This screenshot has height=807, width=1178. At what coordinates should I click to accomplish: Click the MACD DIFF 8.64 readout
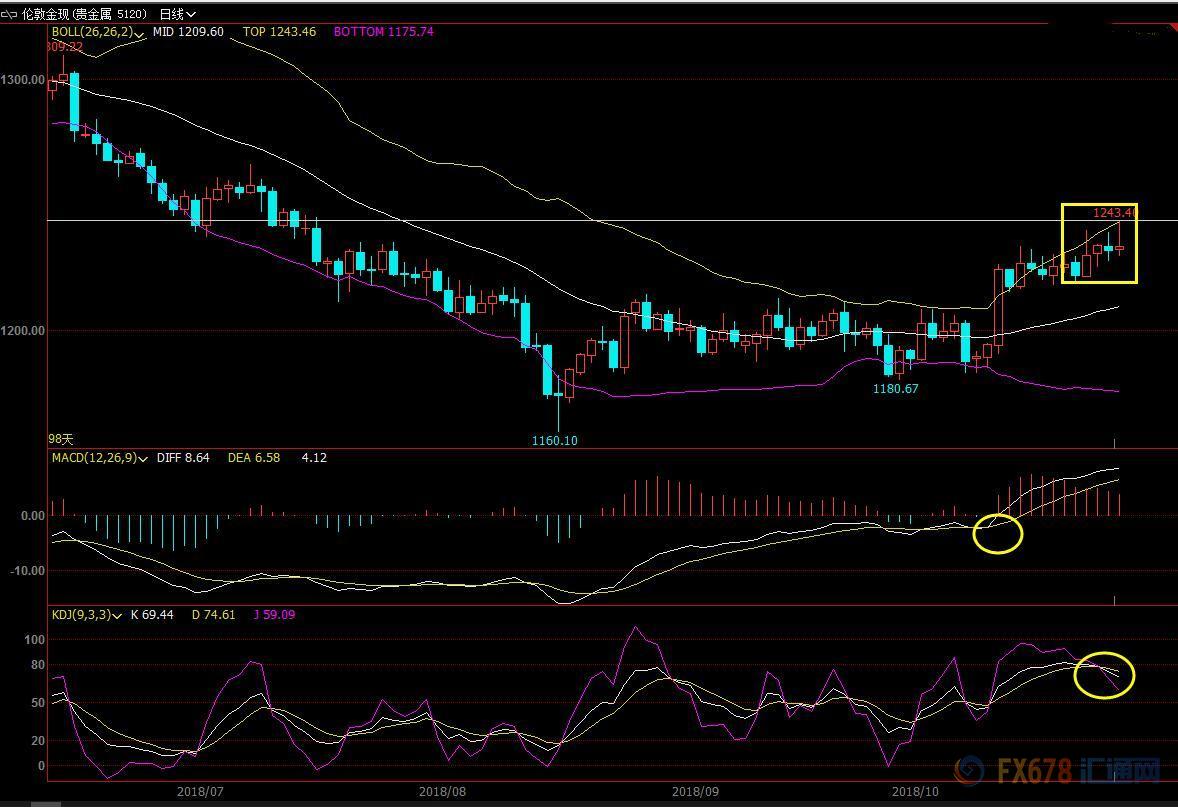183,458
